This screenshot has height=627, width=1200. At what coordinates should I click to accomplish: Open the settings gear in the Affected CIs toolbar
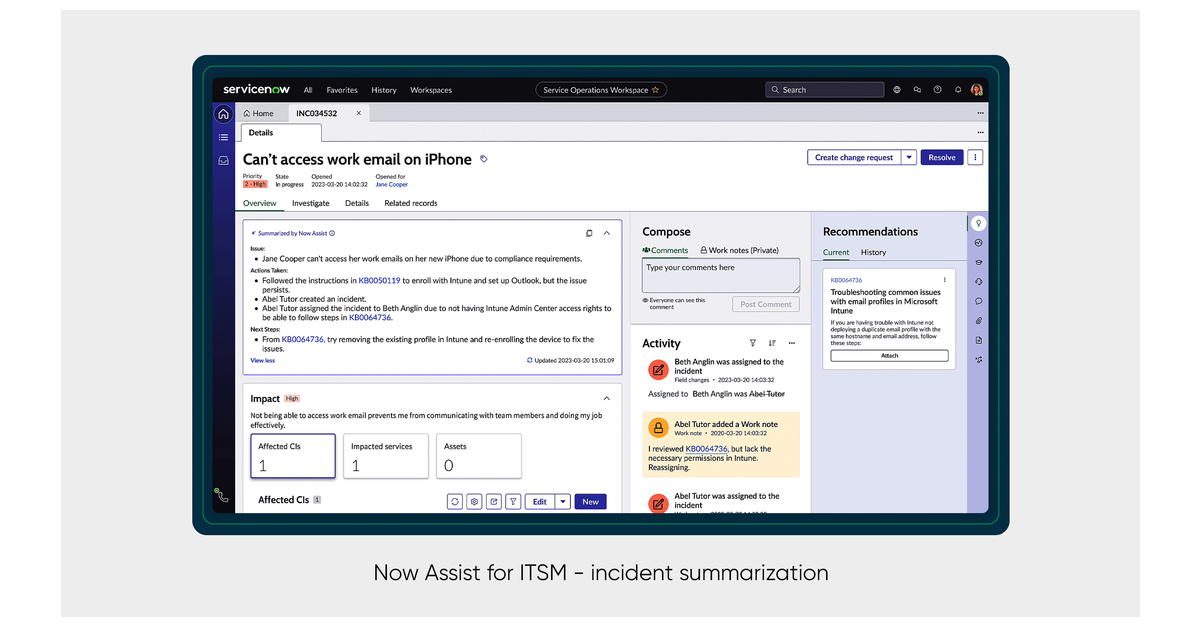[474, 501]
